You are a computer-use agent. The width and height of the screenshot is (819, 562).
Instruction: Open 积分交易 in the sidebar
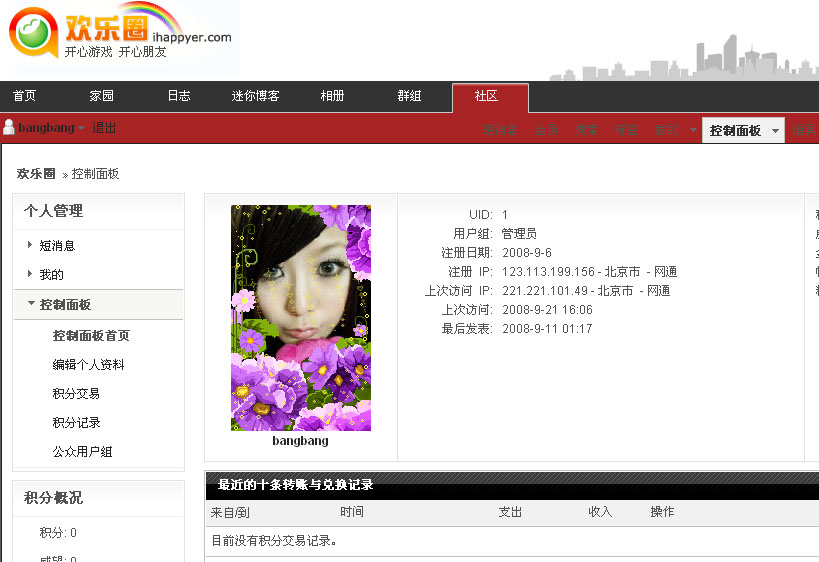tap(76, 394)
